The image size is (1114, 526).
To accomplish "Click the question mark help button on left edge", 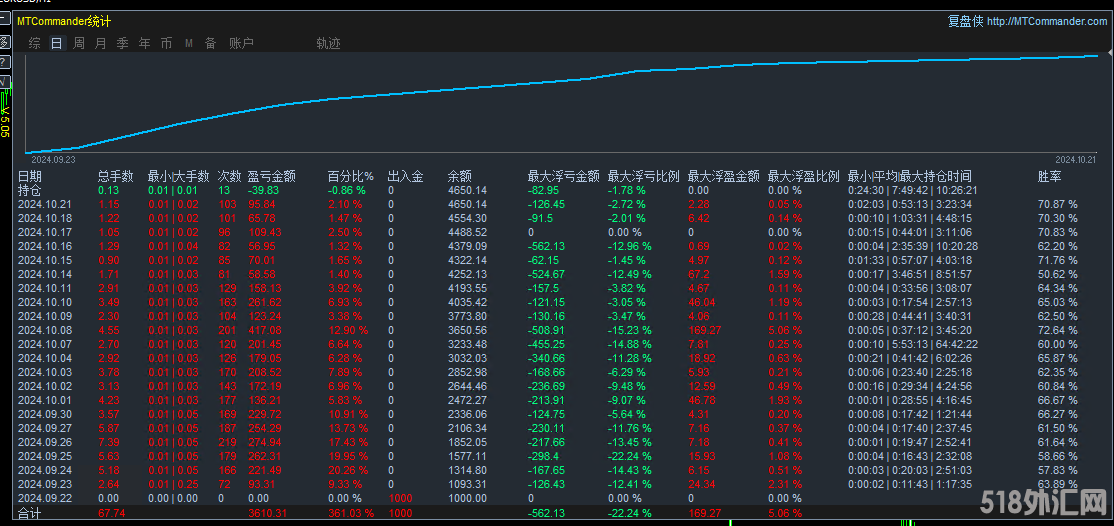I will coord(4,61).
